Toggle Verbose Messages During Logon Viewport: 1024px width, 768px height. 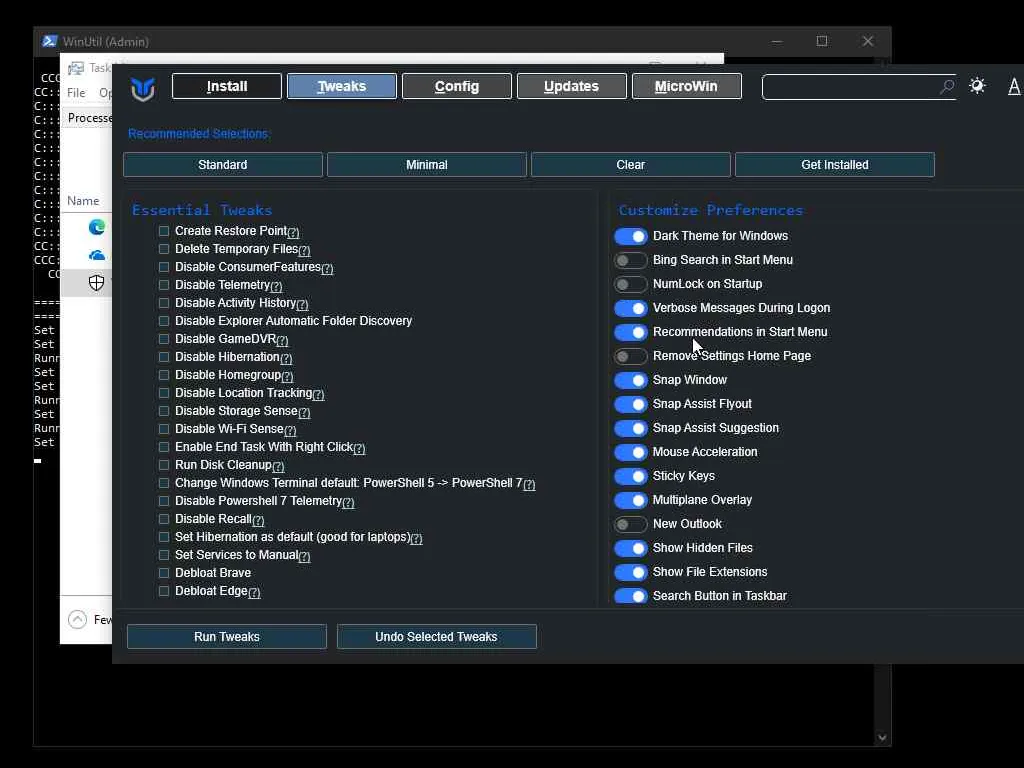[x=631, y=308]
